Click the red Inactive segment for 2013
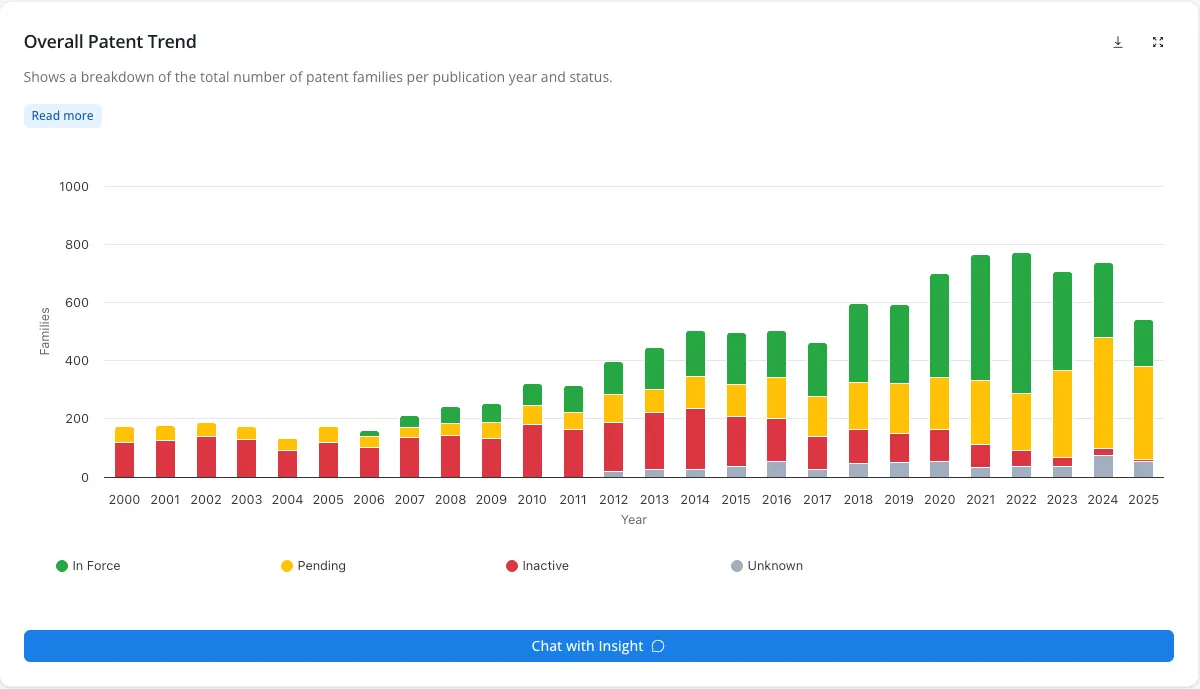The width and height of the screenshot is (1200, 689). [x=654, y=441]
